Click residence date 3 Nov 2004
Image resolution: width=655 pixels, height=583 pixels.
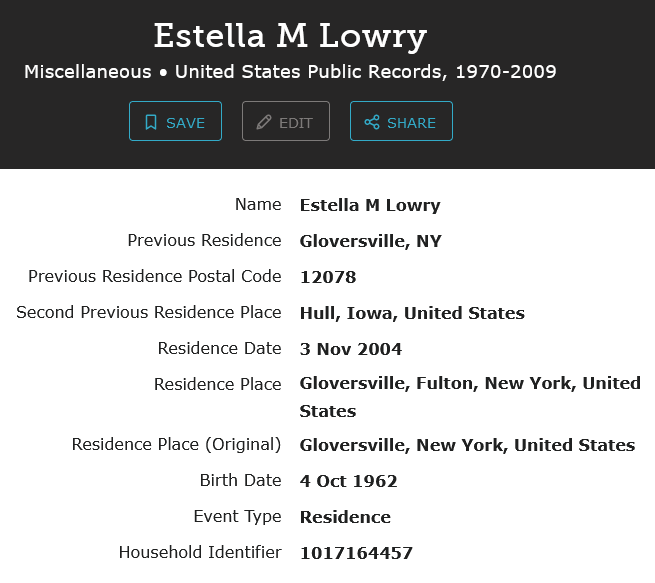351,349
